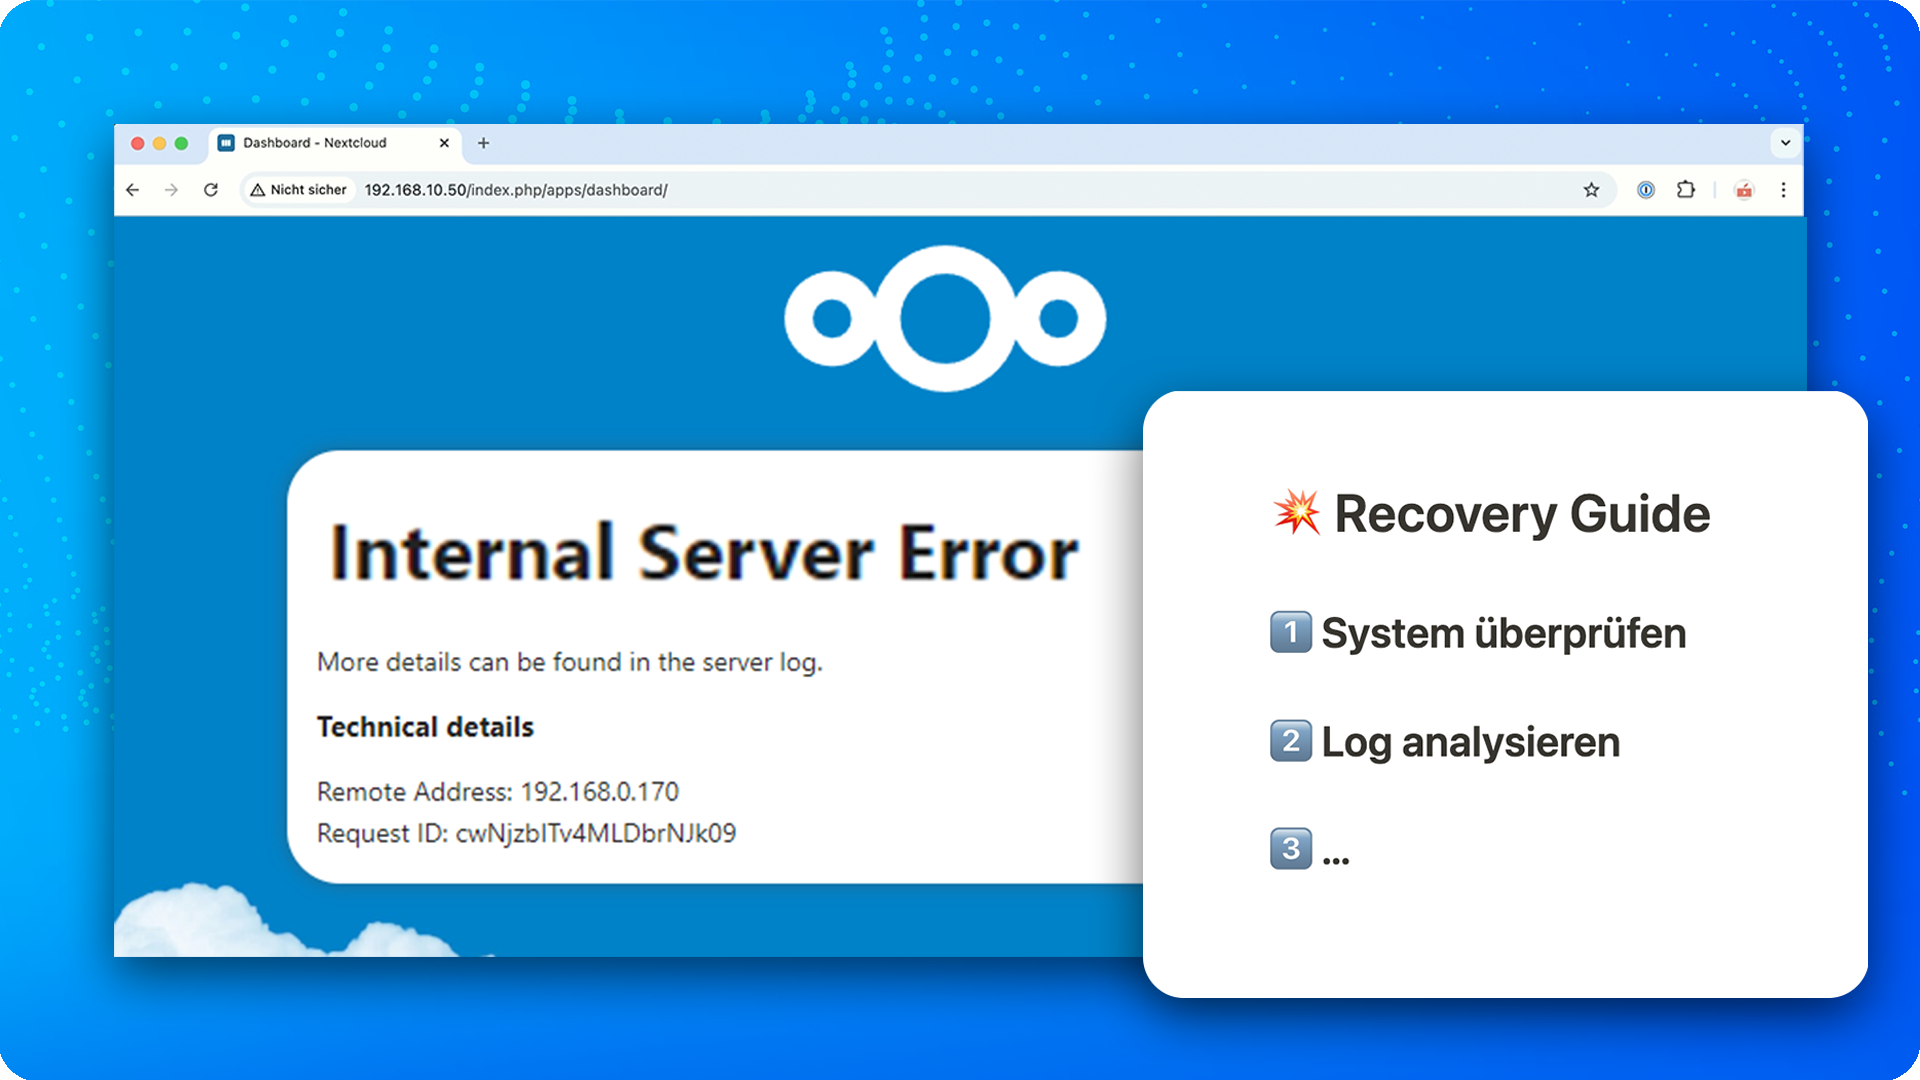Go back with the browser back arrow

point(133,190)
